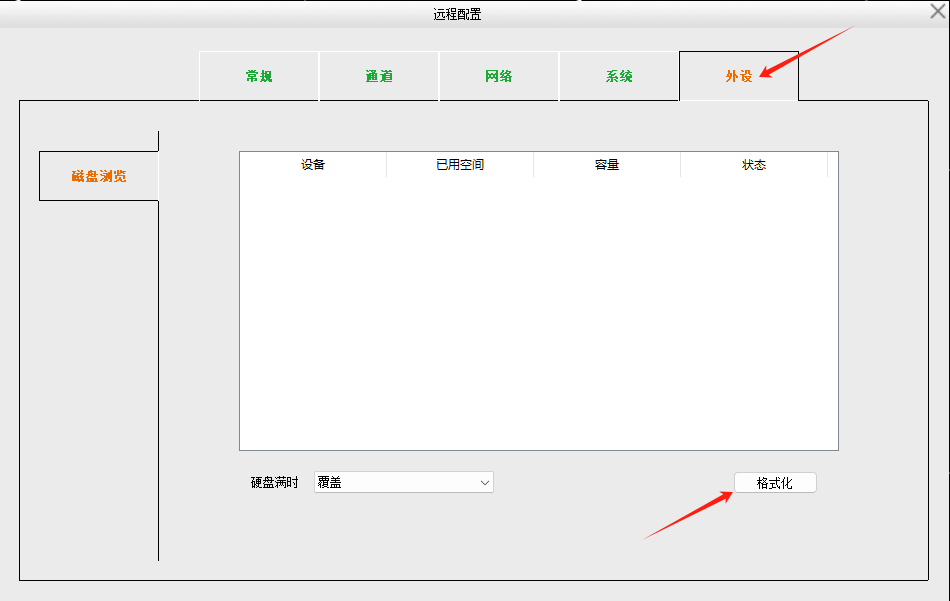Switch to the 常规 tab
This screenshot has height=601, width=950.
click(259, 76)
